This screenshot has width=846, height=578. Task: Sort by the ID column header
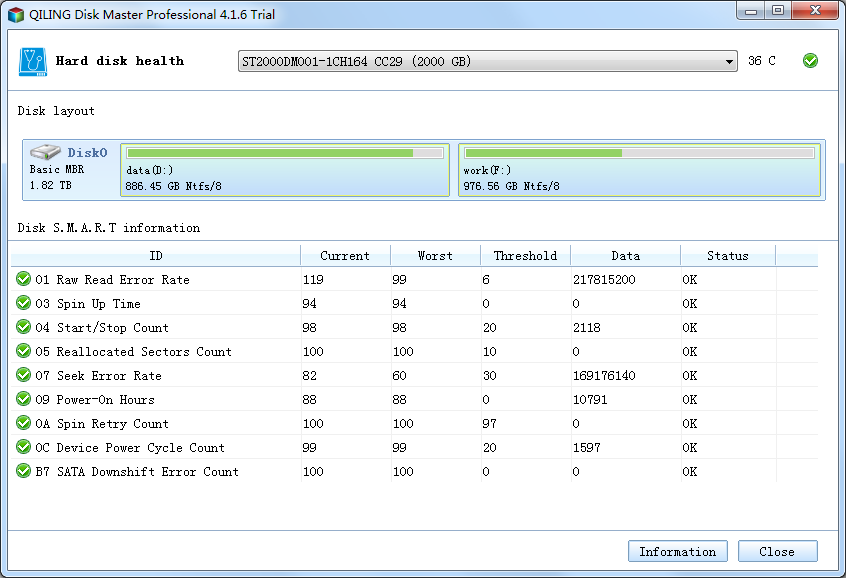pyautogui.click(x=155, y=255)
